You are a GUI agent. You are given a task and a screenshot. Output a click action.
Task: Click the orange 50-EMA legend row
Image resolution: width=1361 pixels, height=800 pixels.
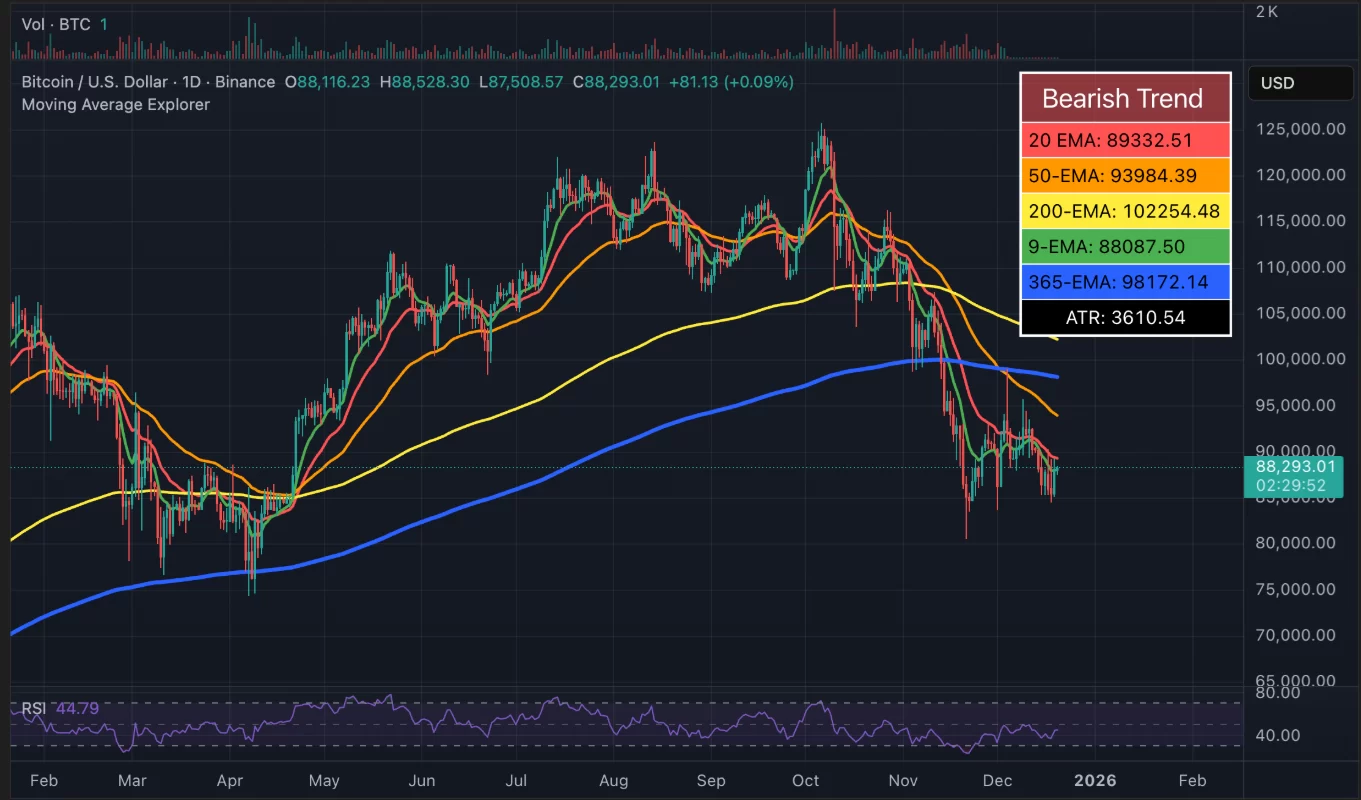[x=1125, y=175]
